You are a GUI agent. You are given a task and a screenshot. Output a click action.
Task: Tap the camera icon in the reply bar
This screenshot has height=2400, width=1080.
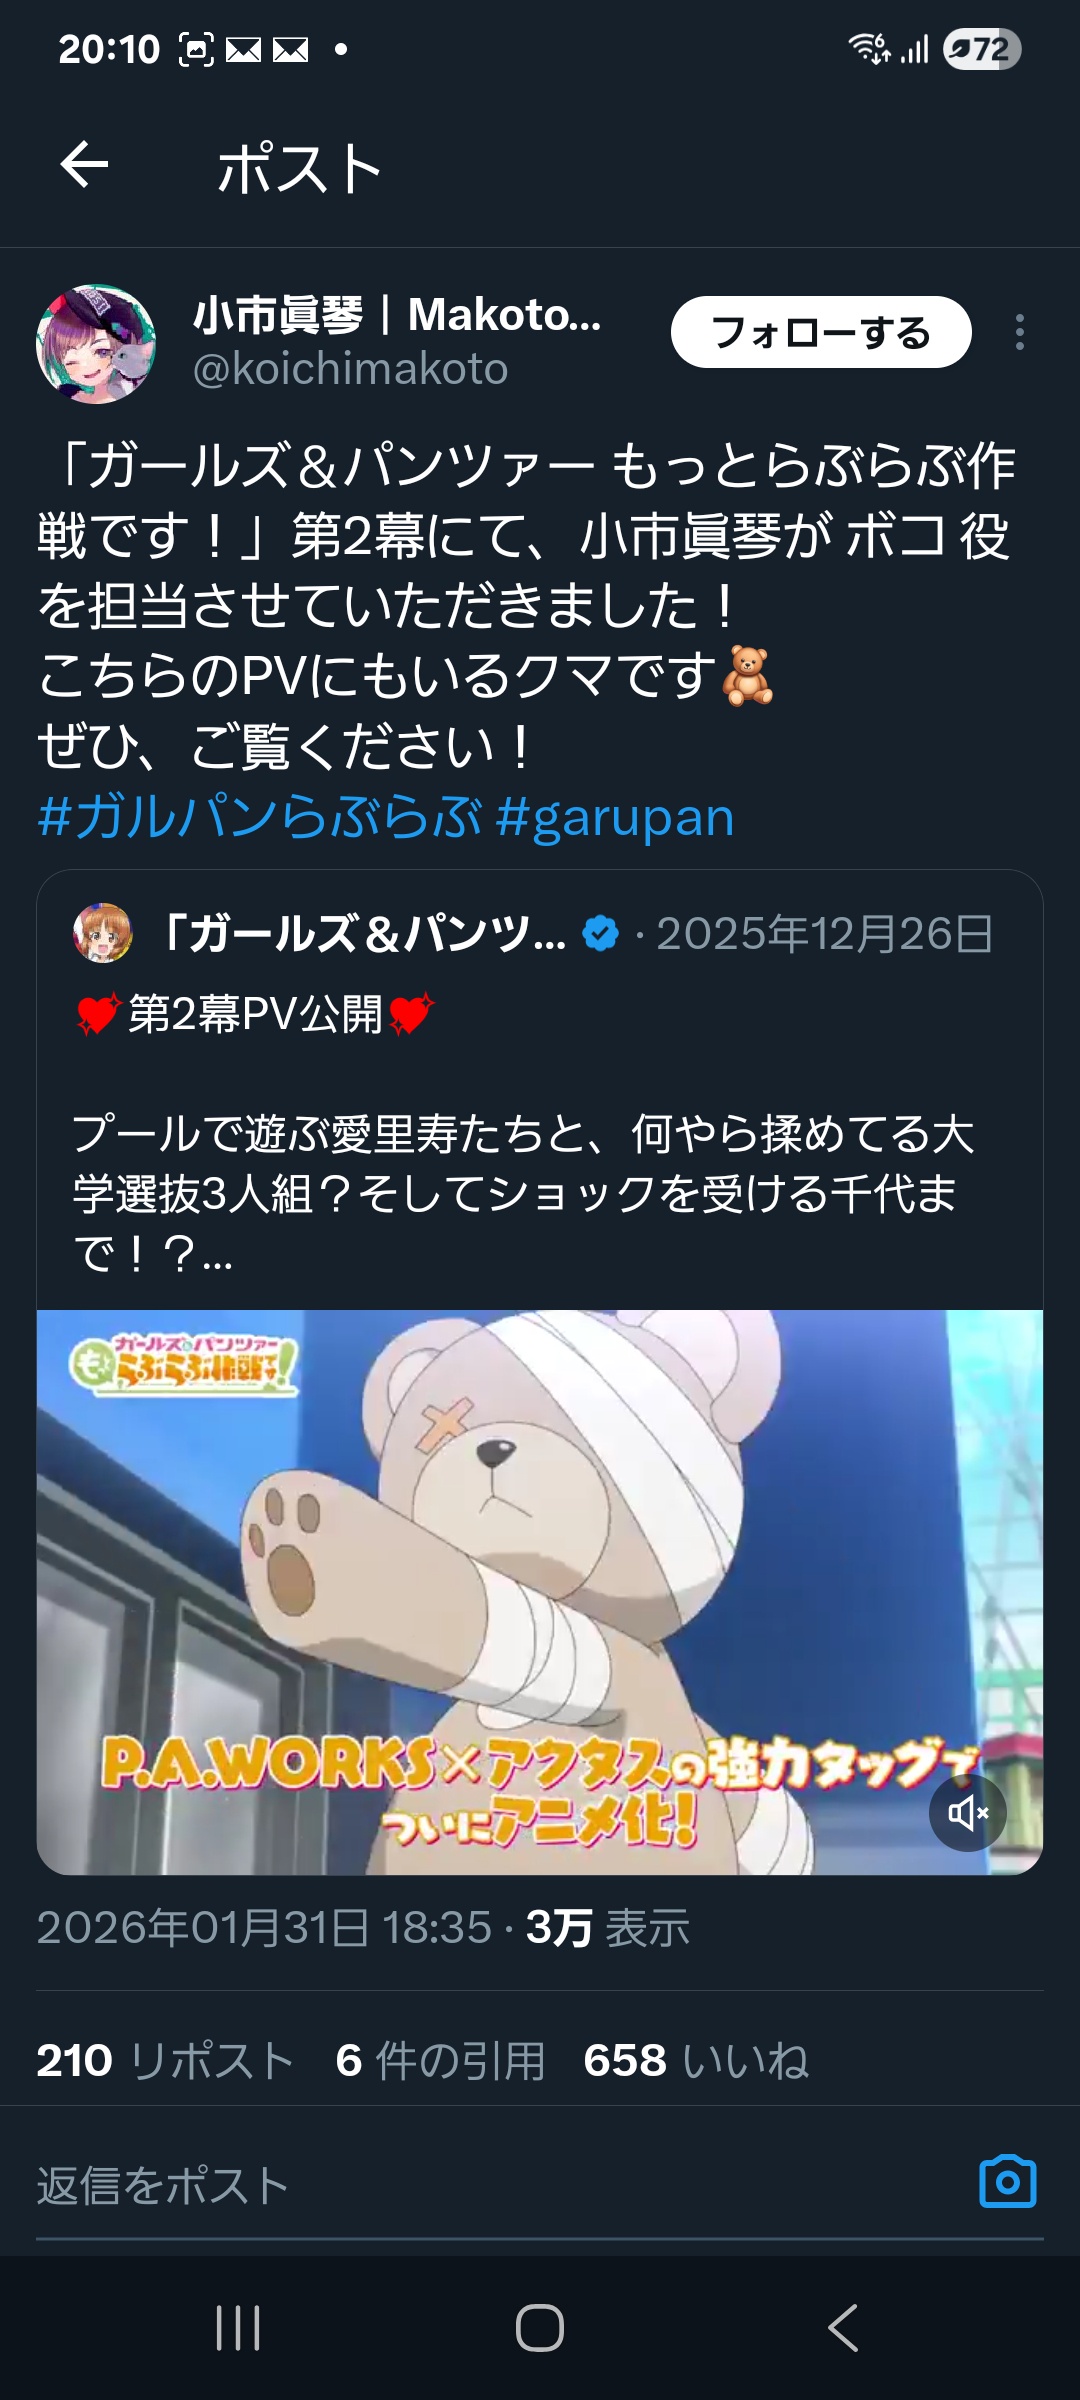tap(1008, 2182)
